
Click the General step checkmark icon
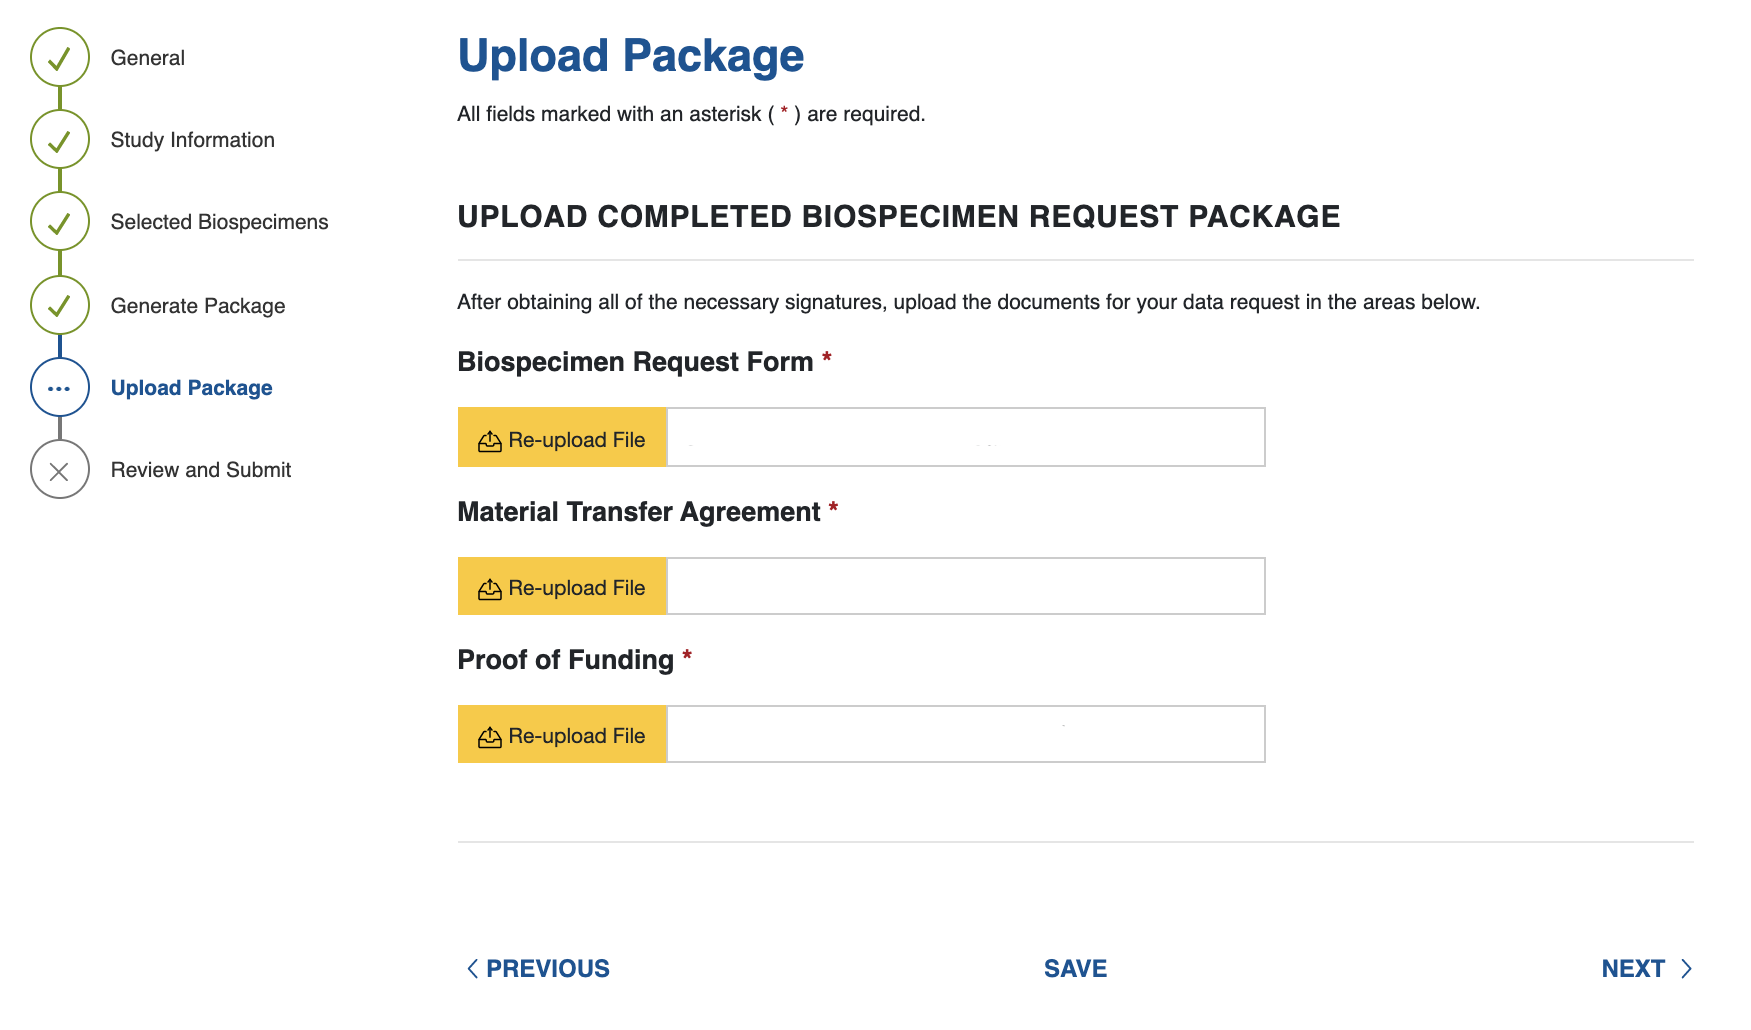coord(60,58)
